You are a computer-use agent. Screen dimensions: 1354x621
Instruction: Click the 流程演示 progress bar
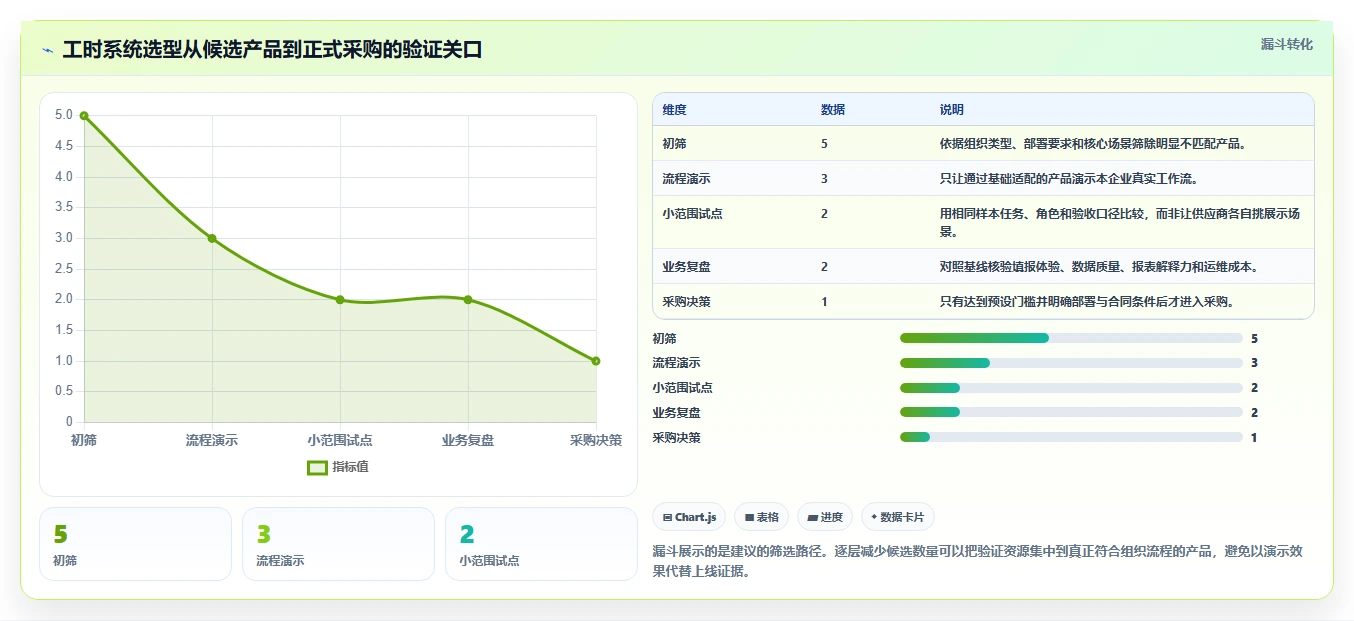tap(1071, 363)
